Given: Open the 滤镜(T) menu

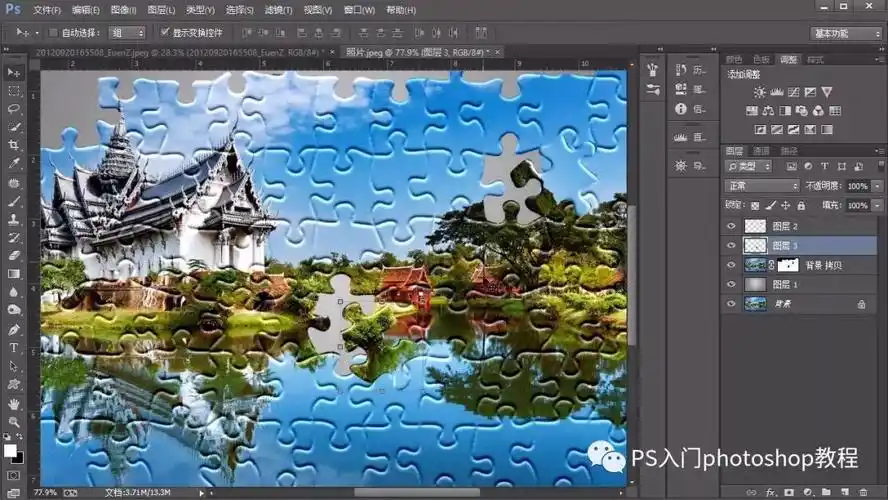Looking at the screenshot, I should click(277, 10).
